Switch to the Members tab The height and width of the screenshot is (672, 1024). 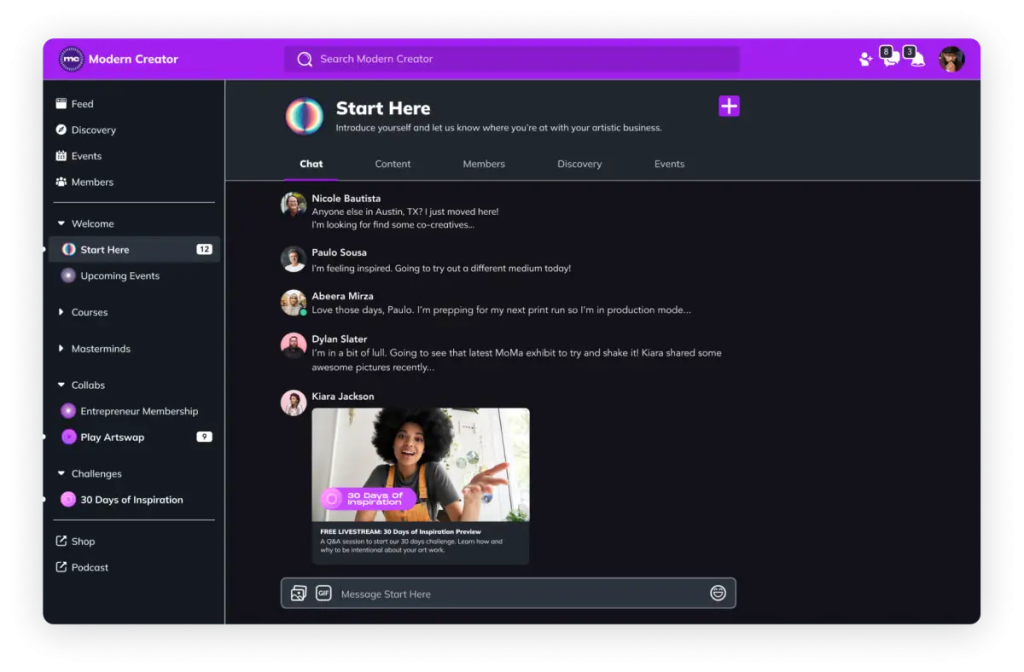(484, 164)
